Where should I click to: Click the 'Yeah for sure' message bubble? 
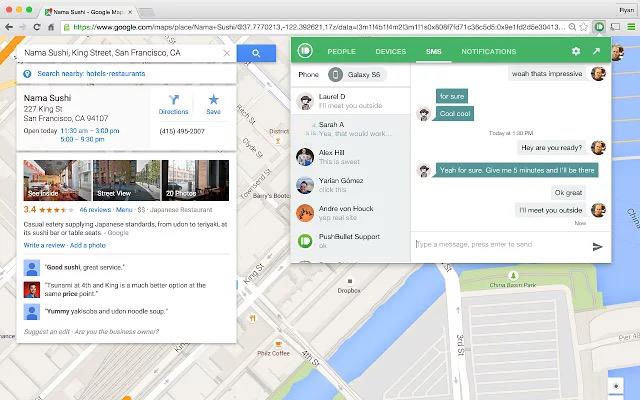pyautogui.click(x=517, y=170)
